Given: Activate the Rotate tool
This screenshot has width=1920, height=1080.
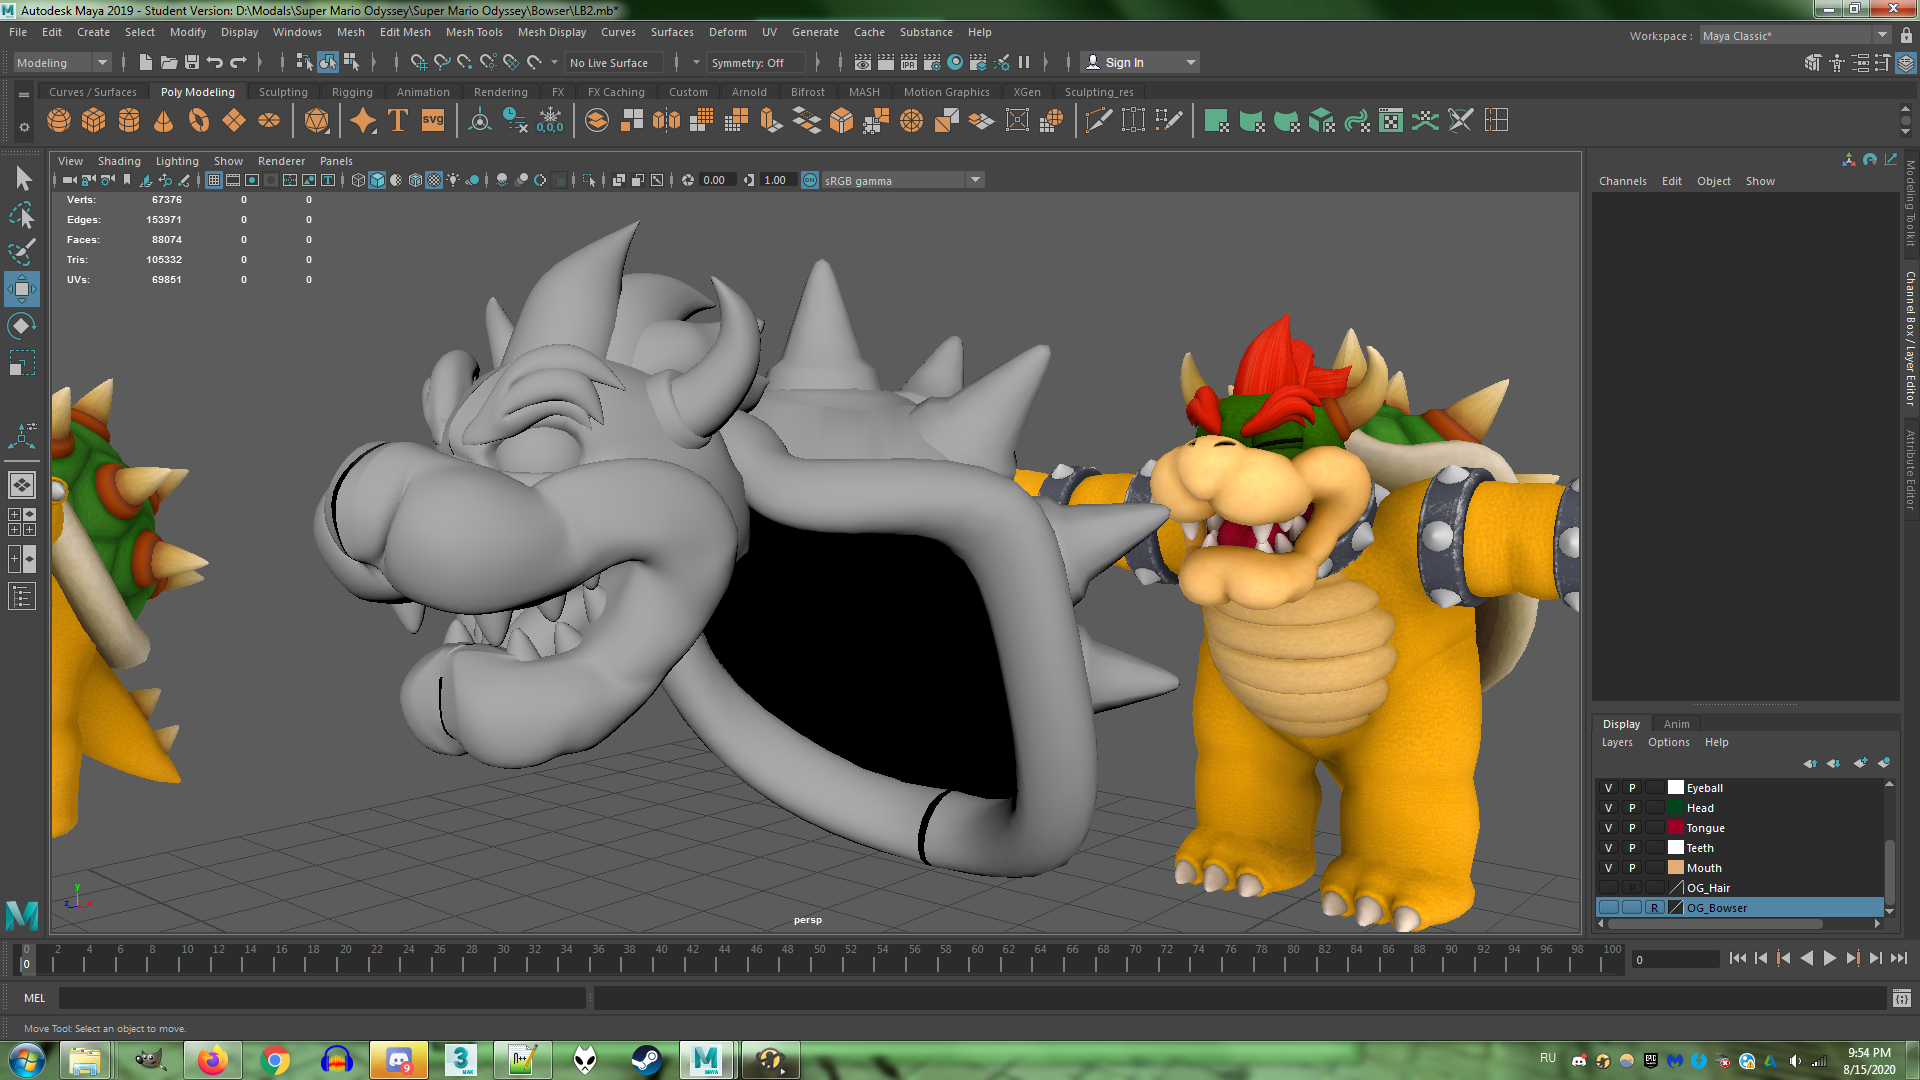Looking at the screenshot, I should click(22, 326).
